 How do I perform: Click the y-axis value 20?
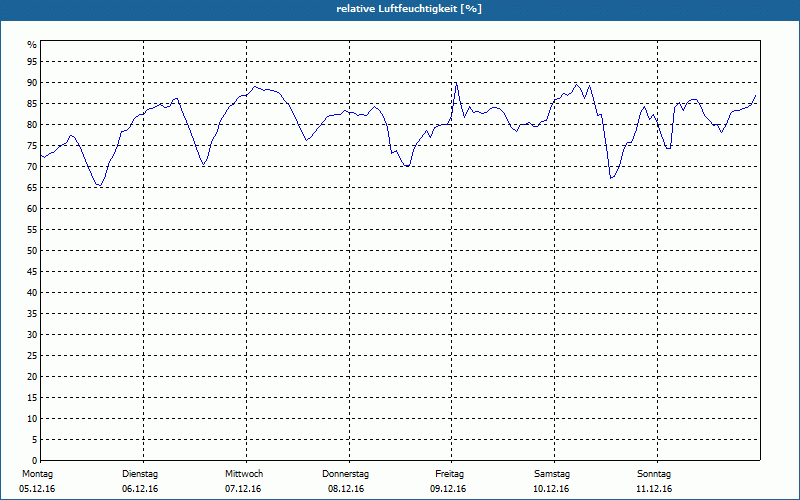[x=32, y=377]
